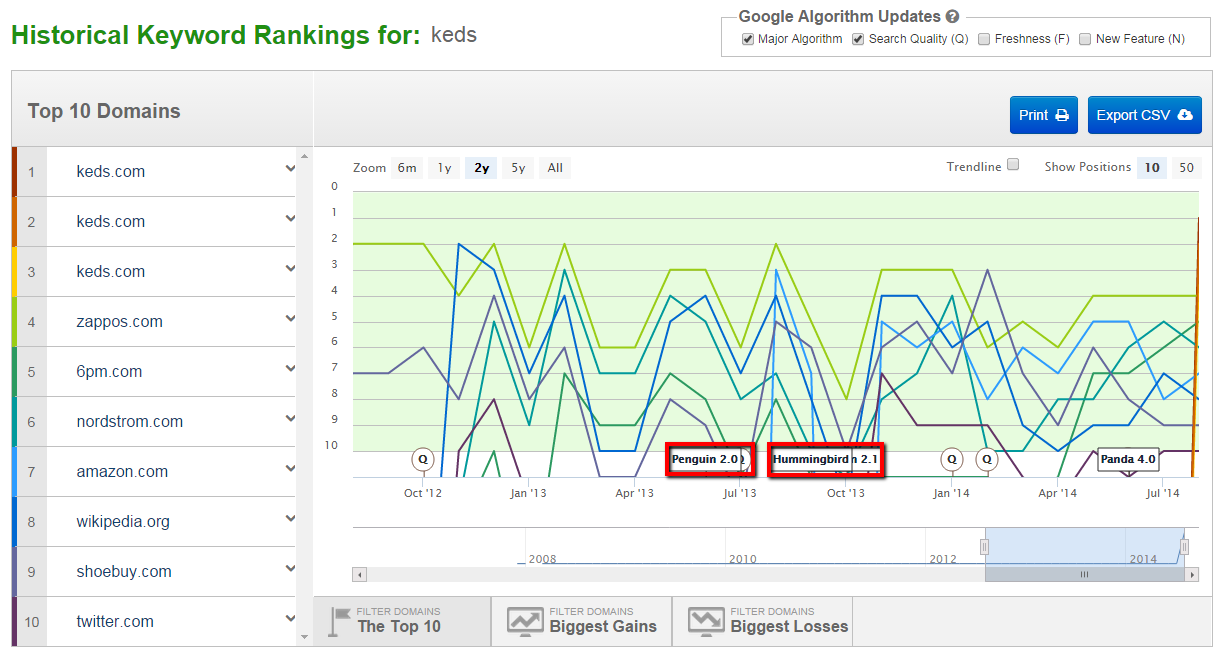The image size is (1229, 656).
Task: Open The Top 10 filter tab
Action: [x=401, y=621]
